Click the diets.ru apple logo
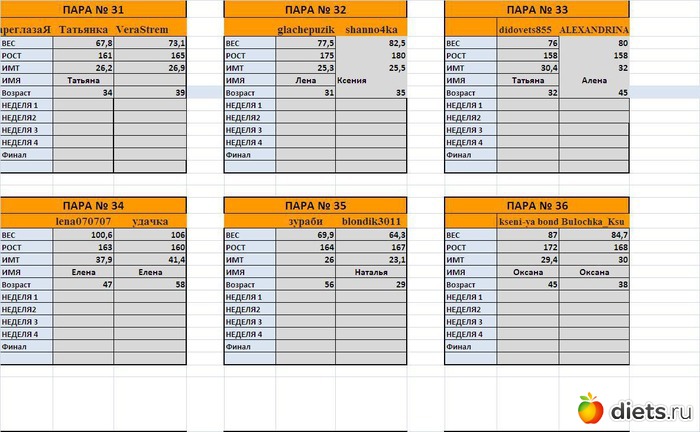Image resolution: width=700 pixels, height=432 pixels. tap(590, 408)
